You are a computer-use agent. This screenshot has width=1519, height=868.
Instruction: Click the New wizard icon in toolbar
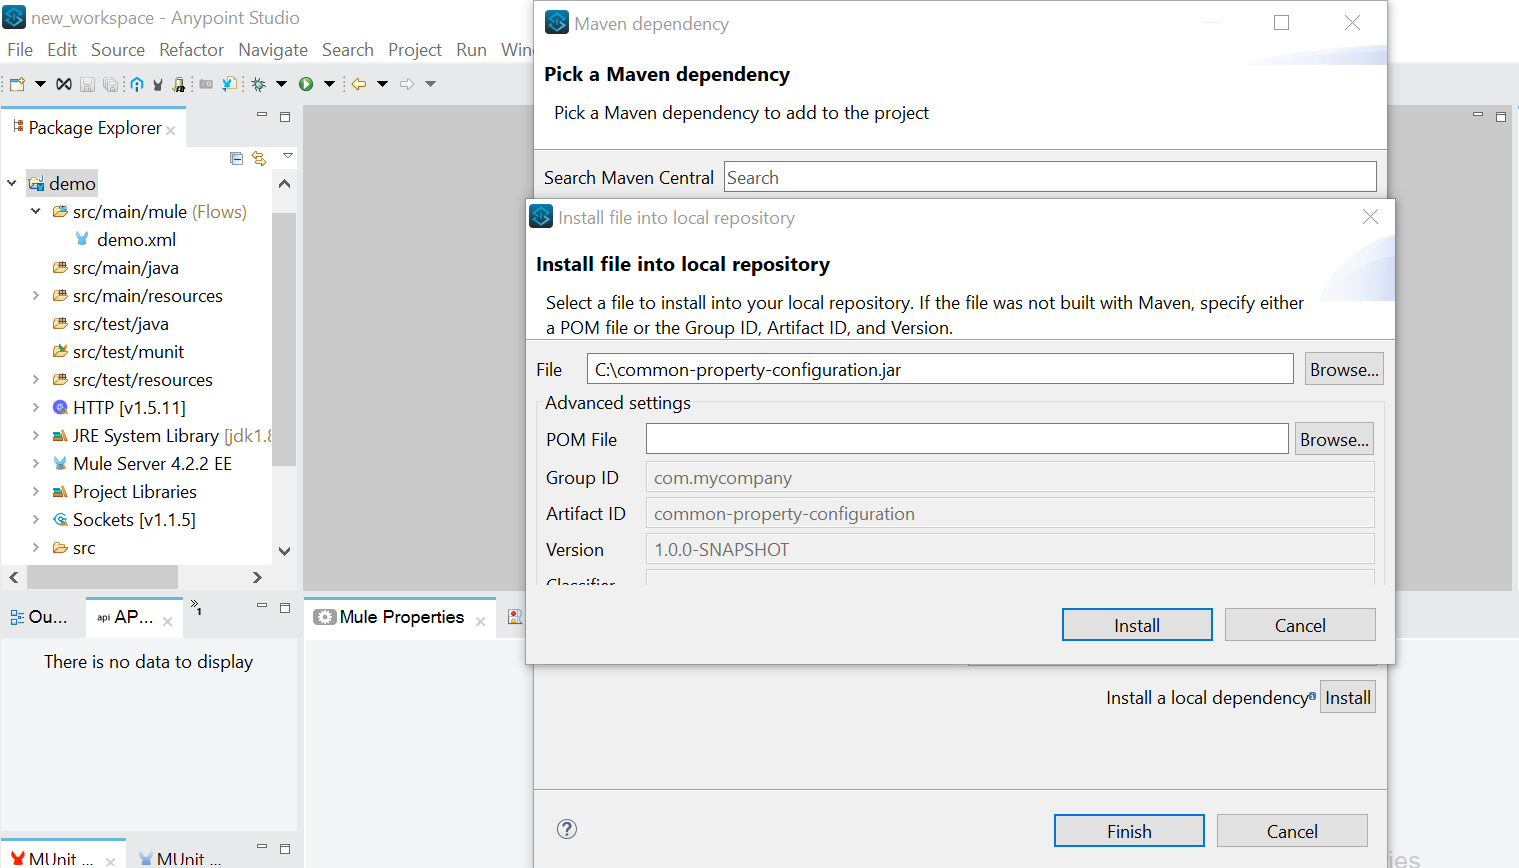point(17,84)
